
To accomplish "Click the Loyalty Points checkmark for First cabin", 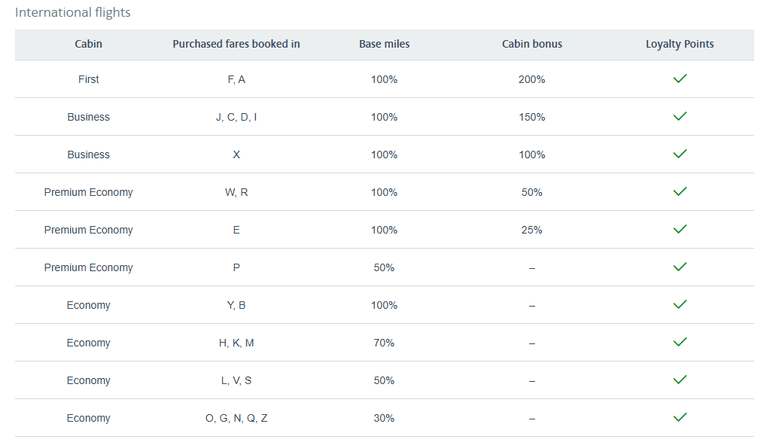I will [x=680, y=79].
